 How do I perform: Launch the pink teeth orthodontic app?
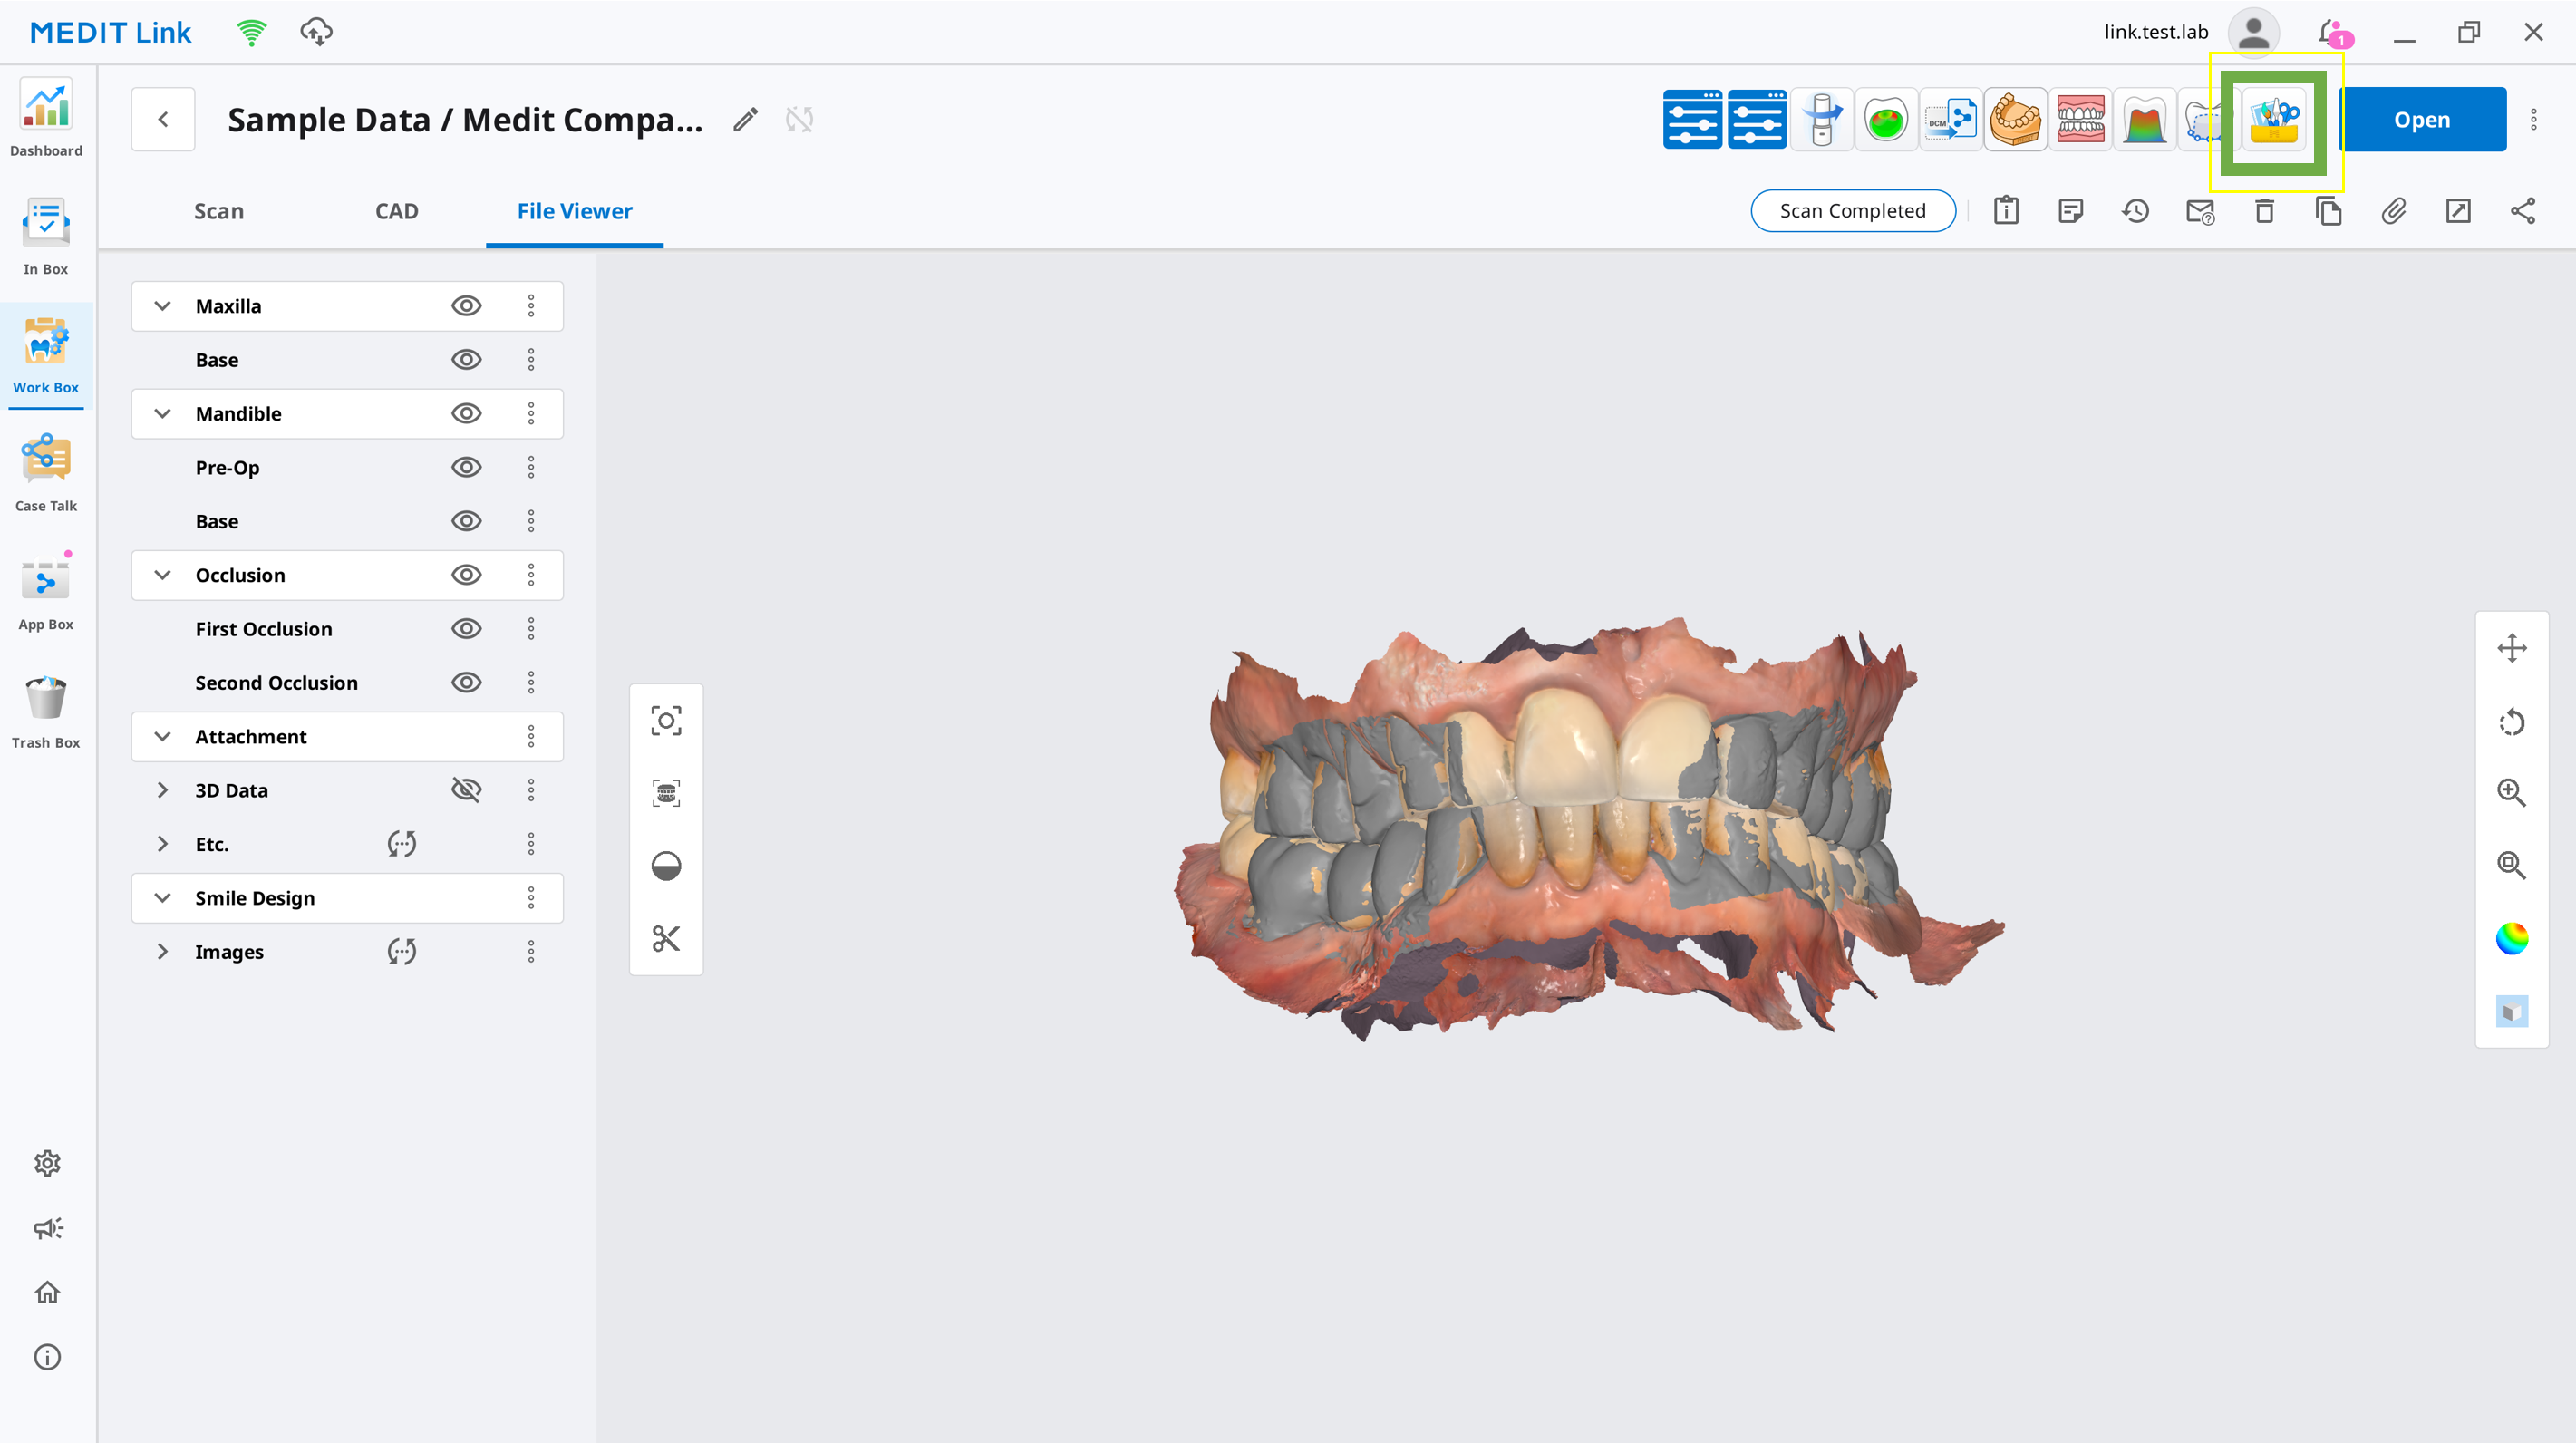click(x=2080, y=119)
